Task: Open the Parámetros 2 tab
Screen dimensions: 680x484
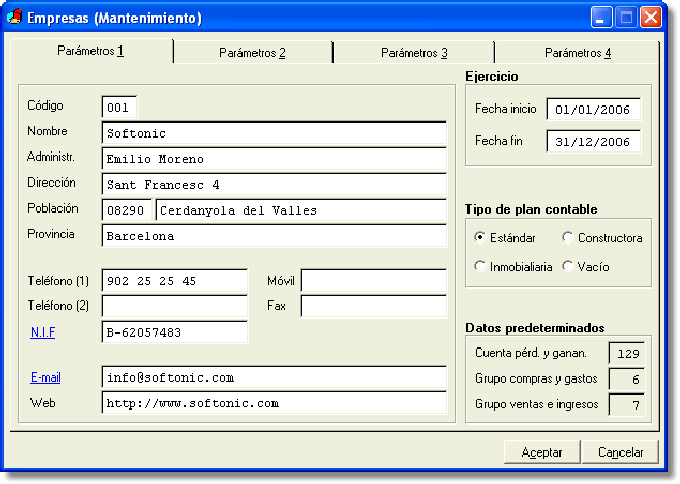Action: click(x=252, y=53)
